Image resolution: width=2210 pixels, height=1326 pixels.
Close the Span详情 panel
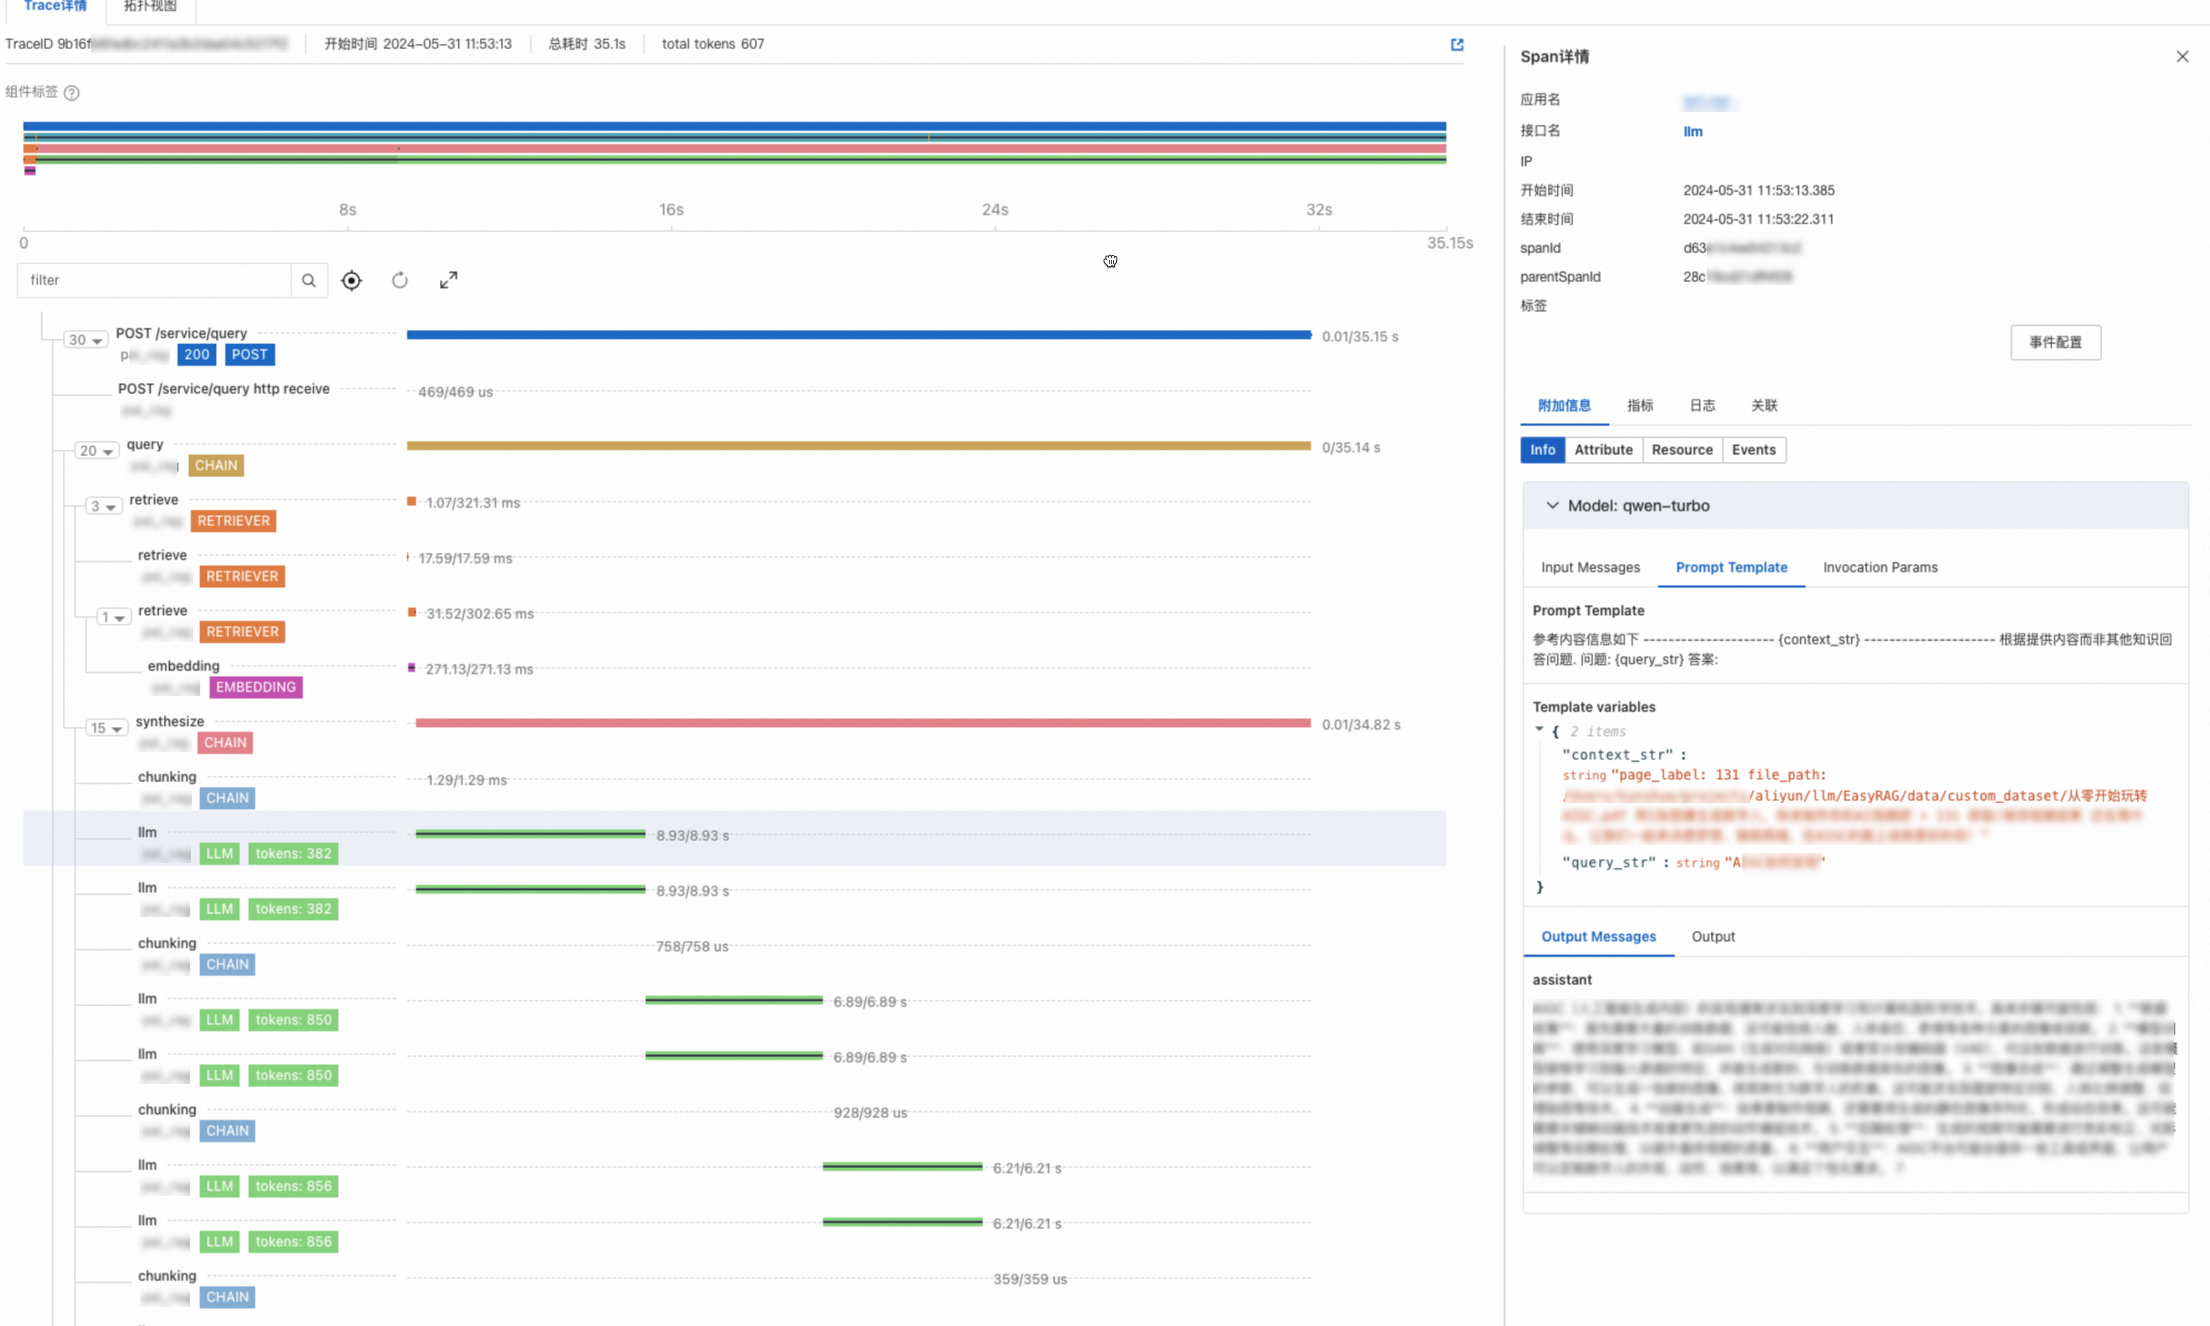coord(2182,56)
